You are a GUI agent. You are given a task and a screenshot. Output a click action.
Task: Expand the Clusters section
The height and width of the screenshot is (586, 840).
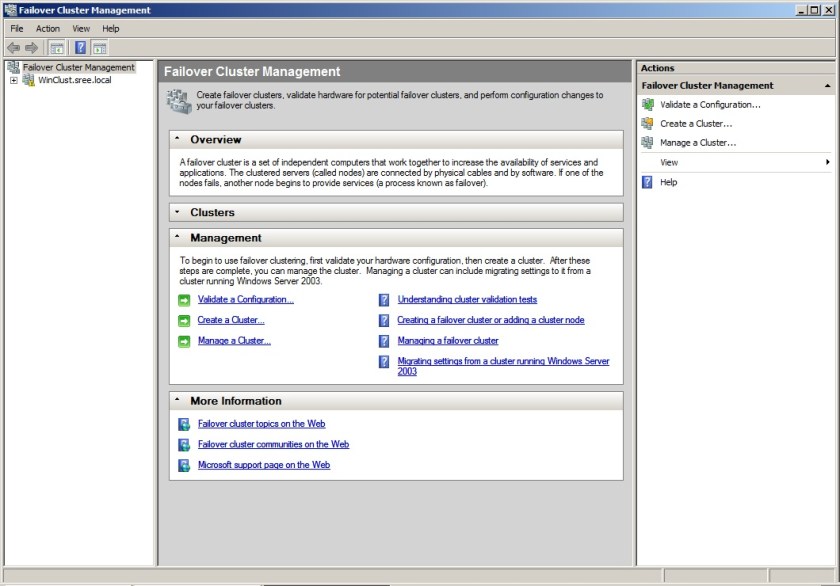pyautogui.click(x=177, y=212)
